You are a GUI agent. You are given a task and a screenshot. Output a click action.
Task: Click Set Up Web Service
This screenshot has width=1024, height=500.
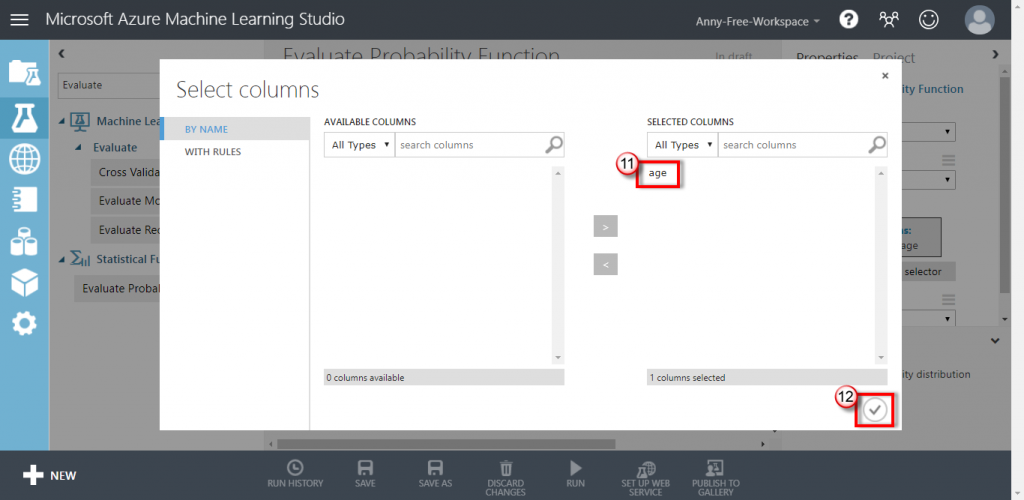pyautogui.click(x=645, y=478)
